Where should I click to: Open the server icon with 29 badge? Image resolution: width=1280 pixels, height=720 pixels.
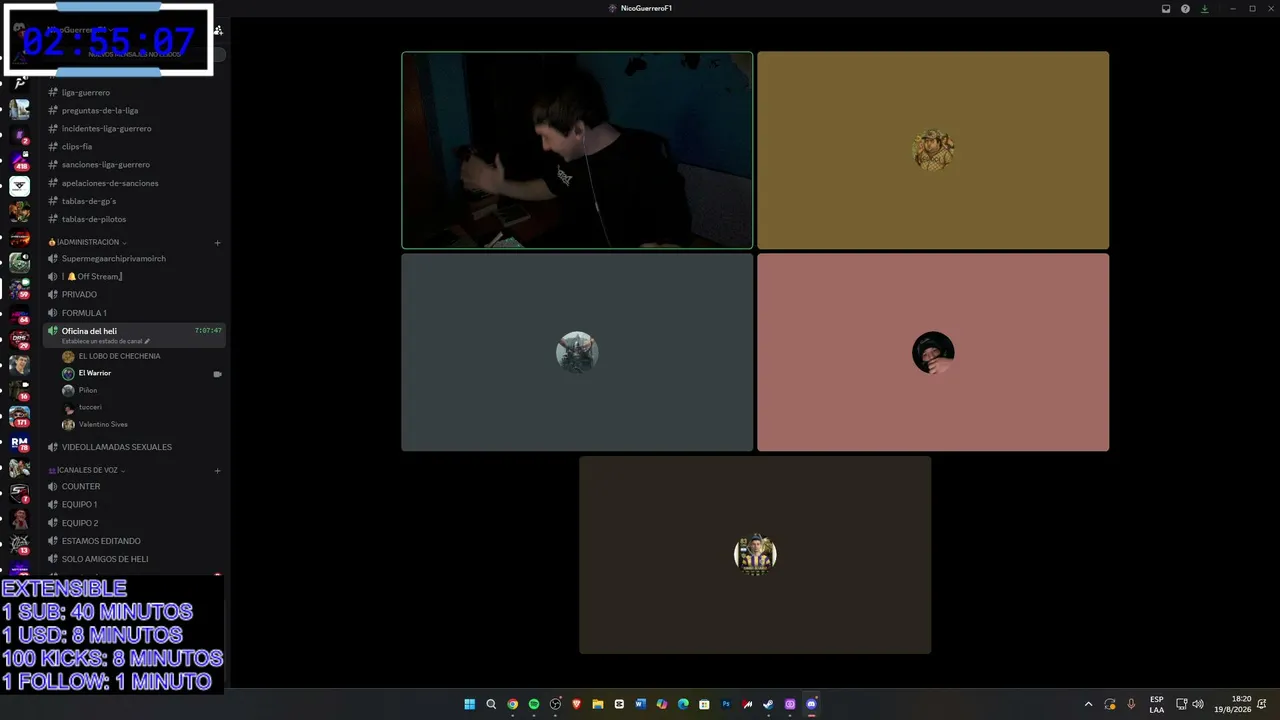(x=20, y=340)
